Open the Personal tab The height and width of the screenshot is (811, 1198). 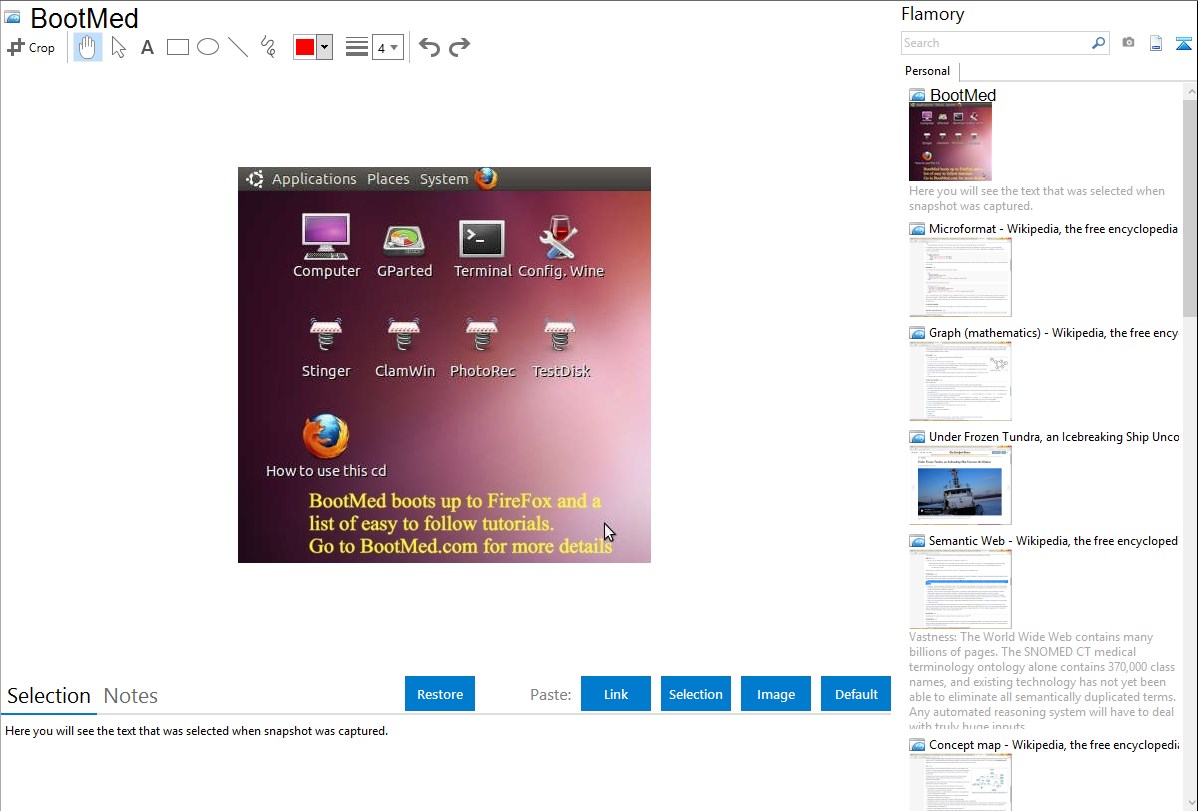pyautogui.click(x=927, y=71)
